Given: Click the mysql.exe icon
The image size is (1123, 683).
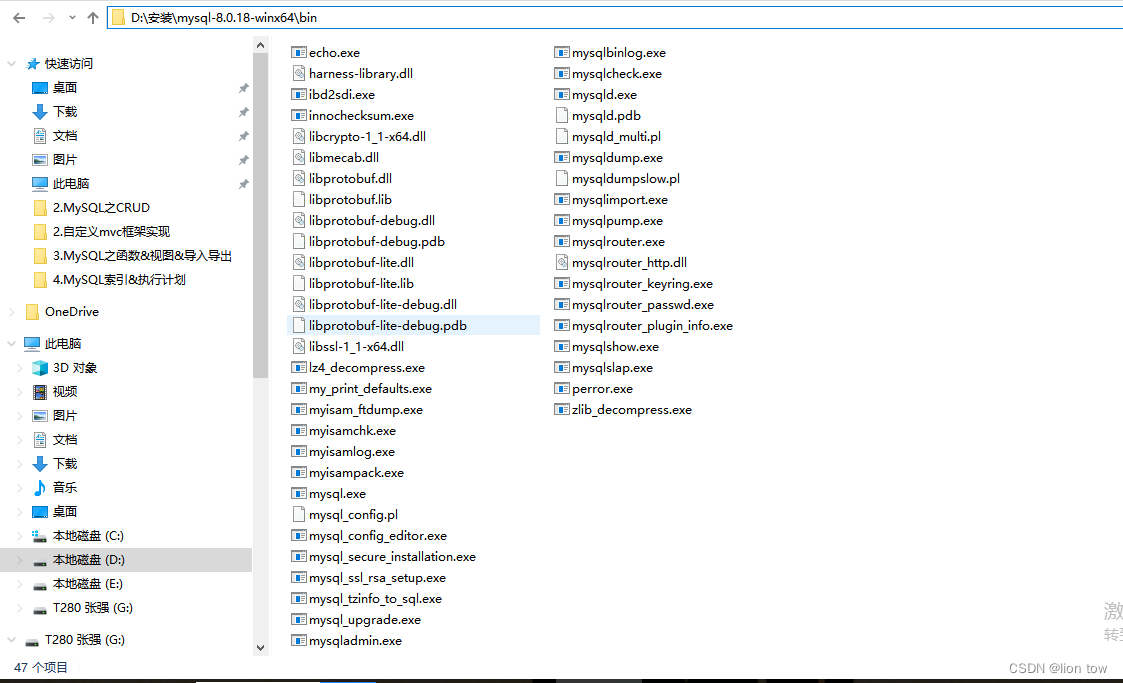Looking at the screenshot, I should (x=299, y=493).
